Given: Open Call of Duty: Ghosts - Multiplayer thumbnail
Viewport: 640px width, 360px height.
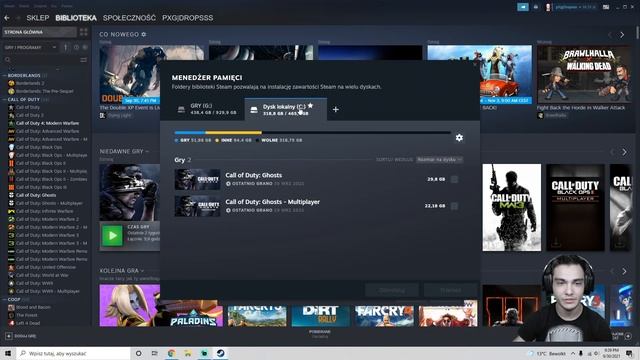Looking at the screenshot, I should [197, 206].
